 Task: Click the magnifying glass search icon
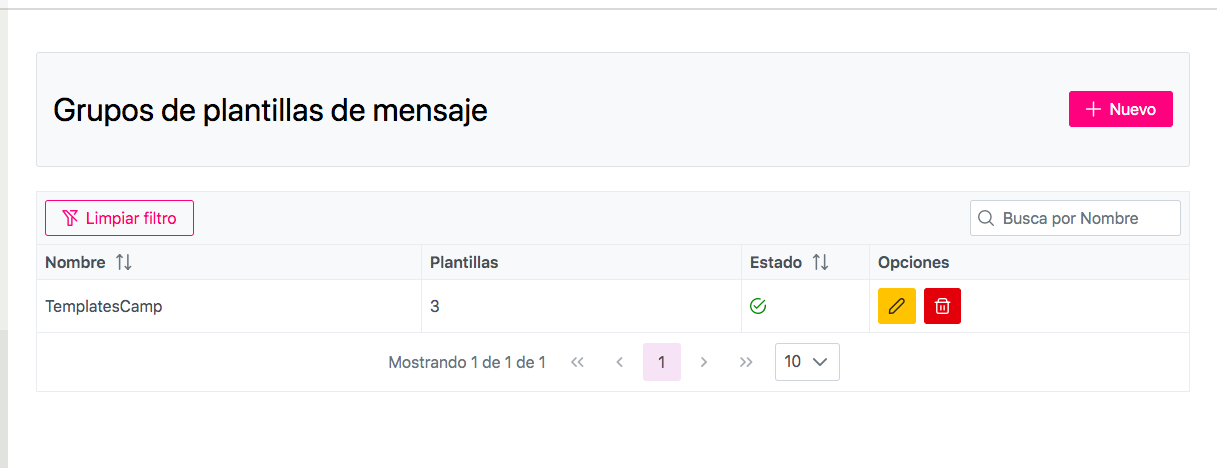pos(986,218)
